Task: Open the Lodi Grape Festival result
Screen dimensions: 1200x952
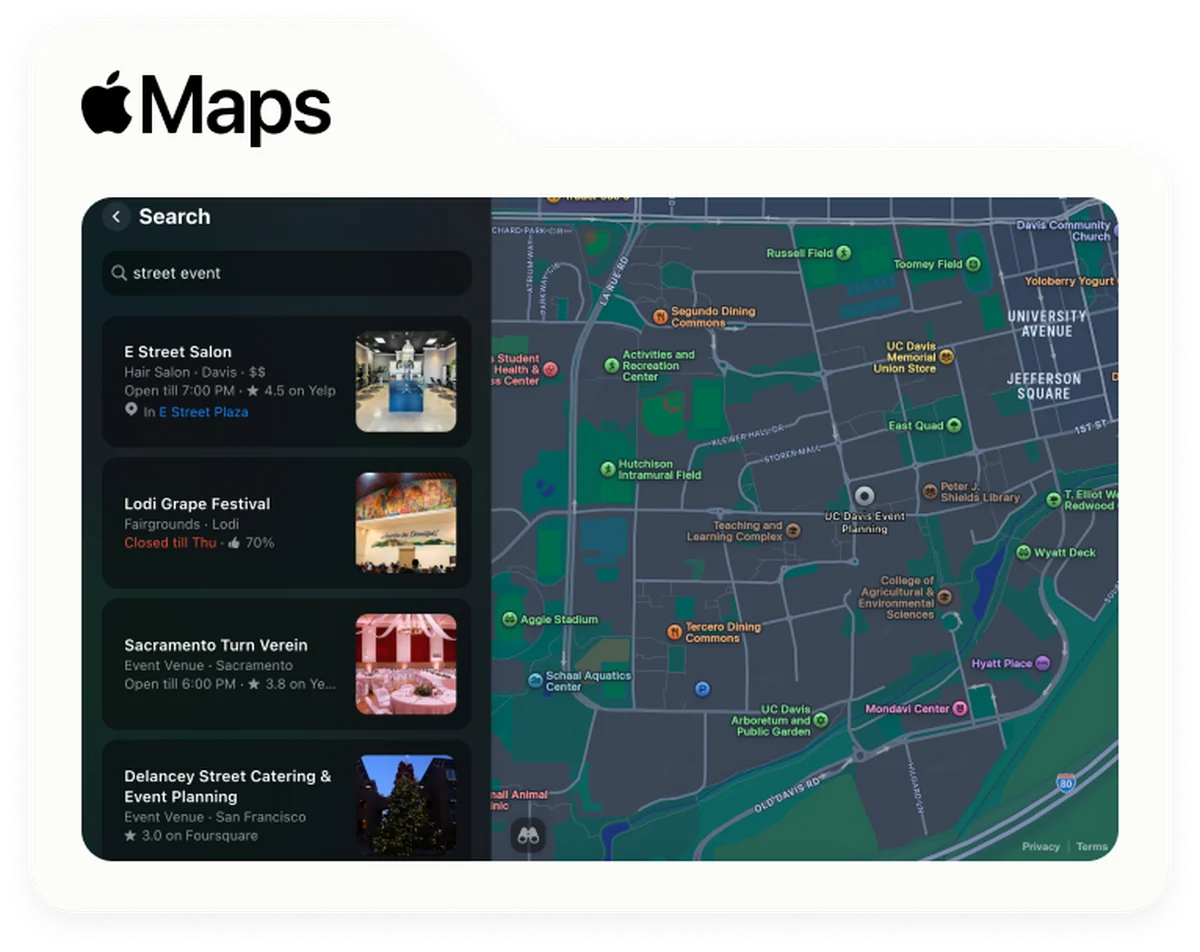Action: (x=287, y=523)
